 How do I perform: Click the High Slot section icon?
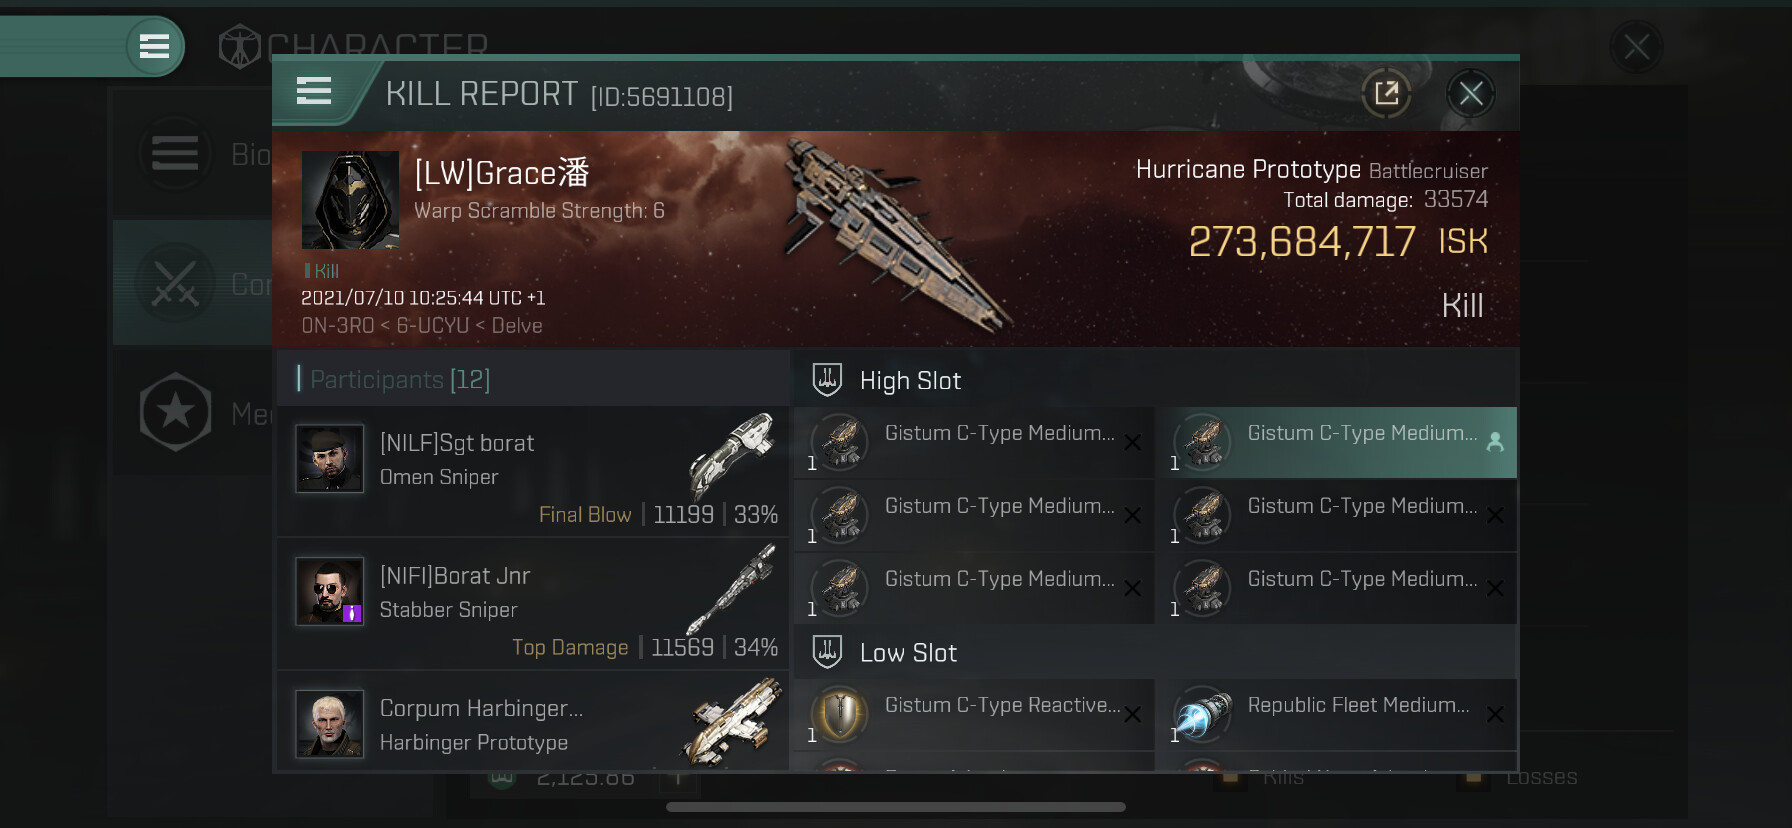tap(827, 380)
